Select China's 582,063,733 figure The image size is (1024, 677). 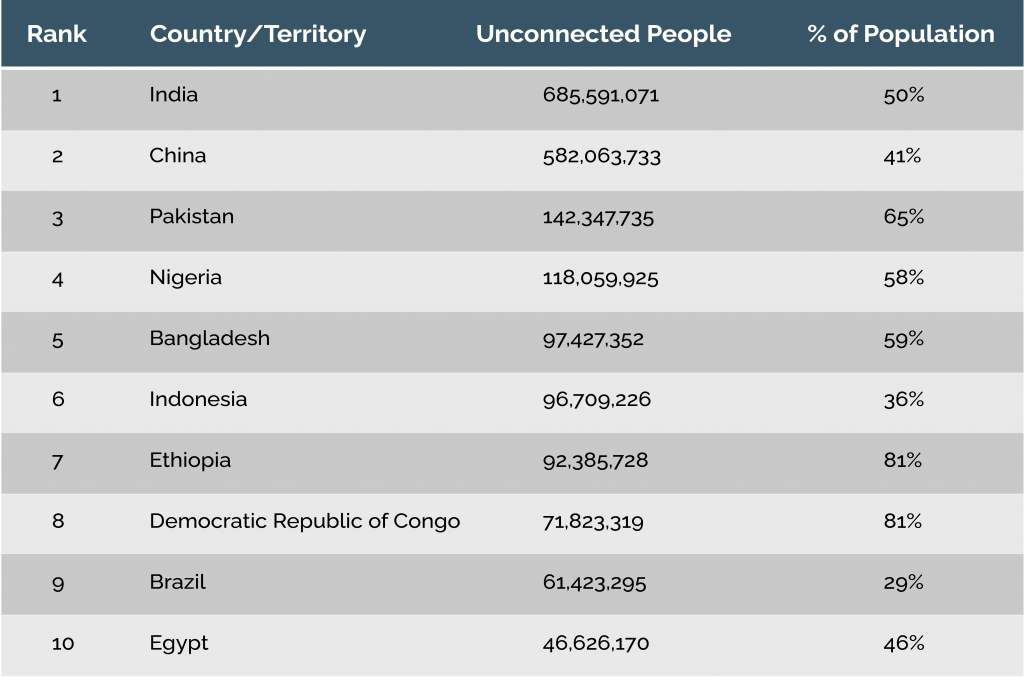(x=602, y=157)
